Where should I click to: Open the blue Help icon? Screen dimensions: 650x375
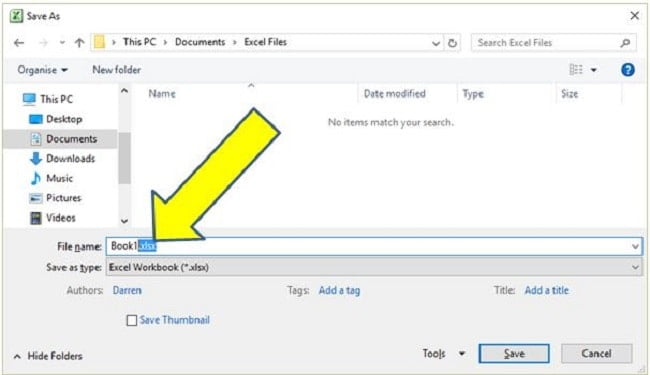(628, 70)
